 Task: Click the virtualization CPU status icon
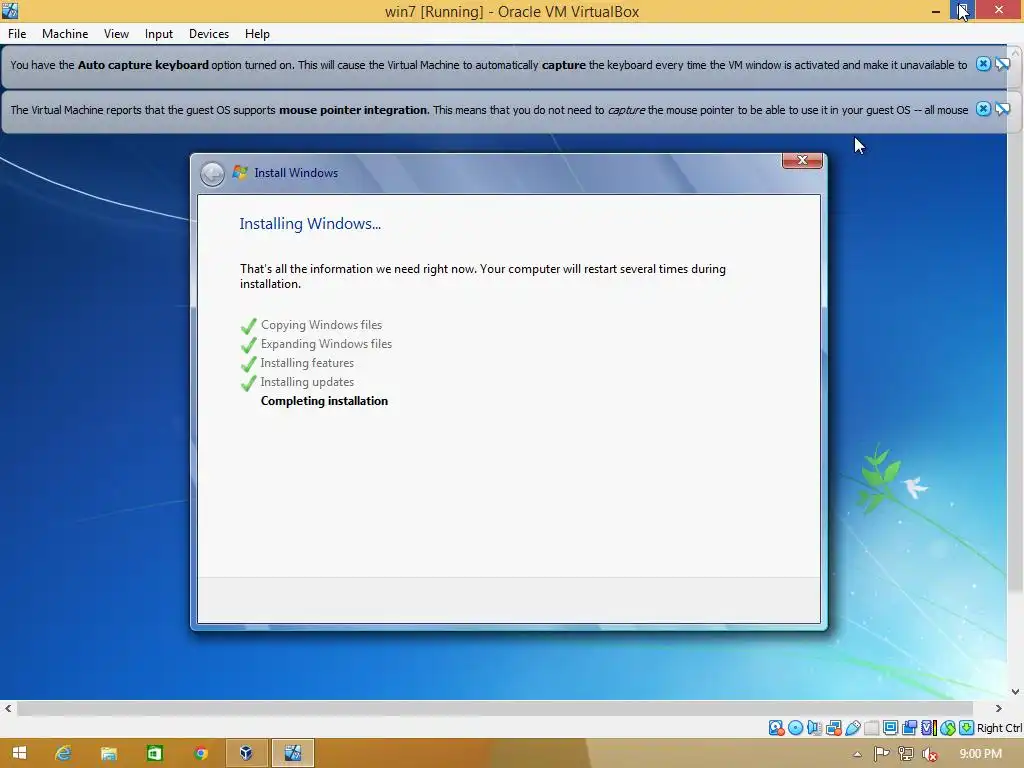(929, 728)
